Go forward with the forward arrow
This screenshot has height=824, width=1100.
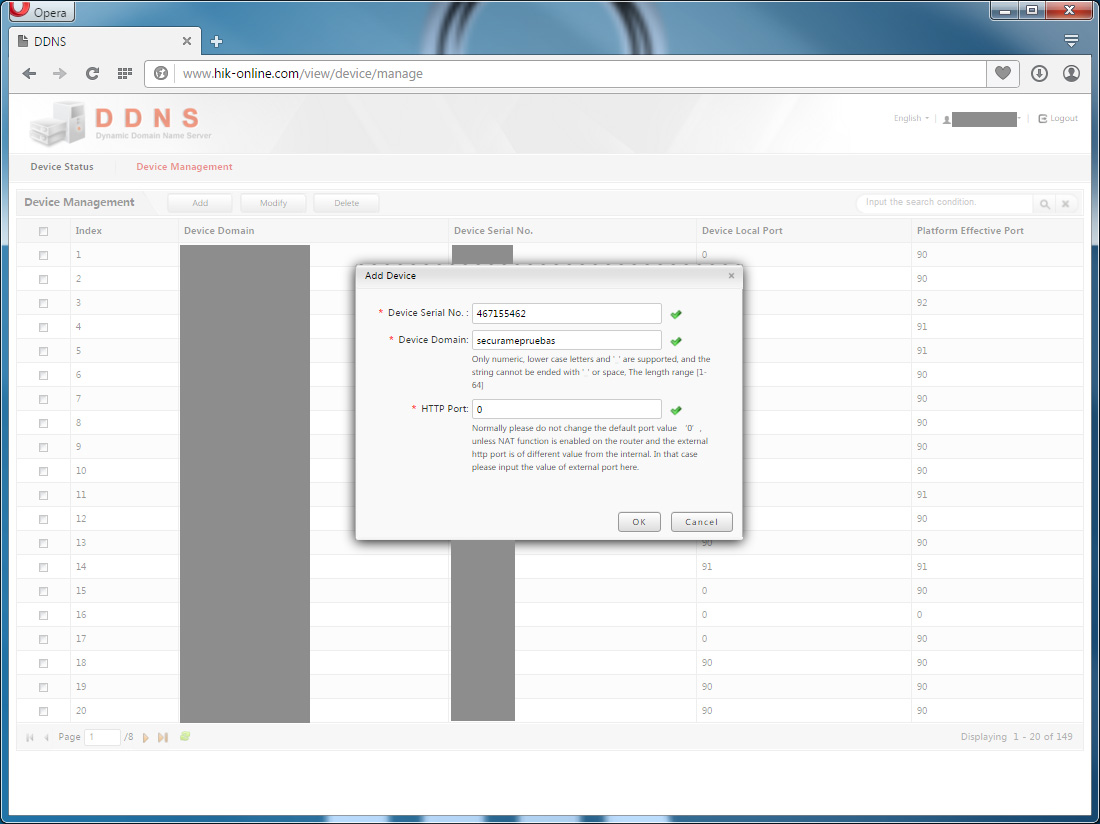(x=60, y=74)
